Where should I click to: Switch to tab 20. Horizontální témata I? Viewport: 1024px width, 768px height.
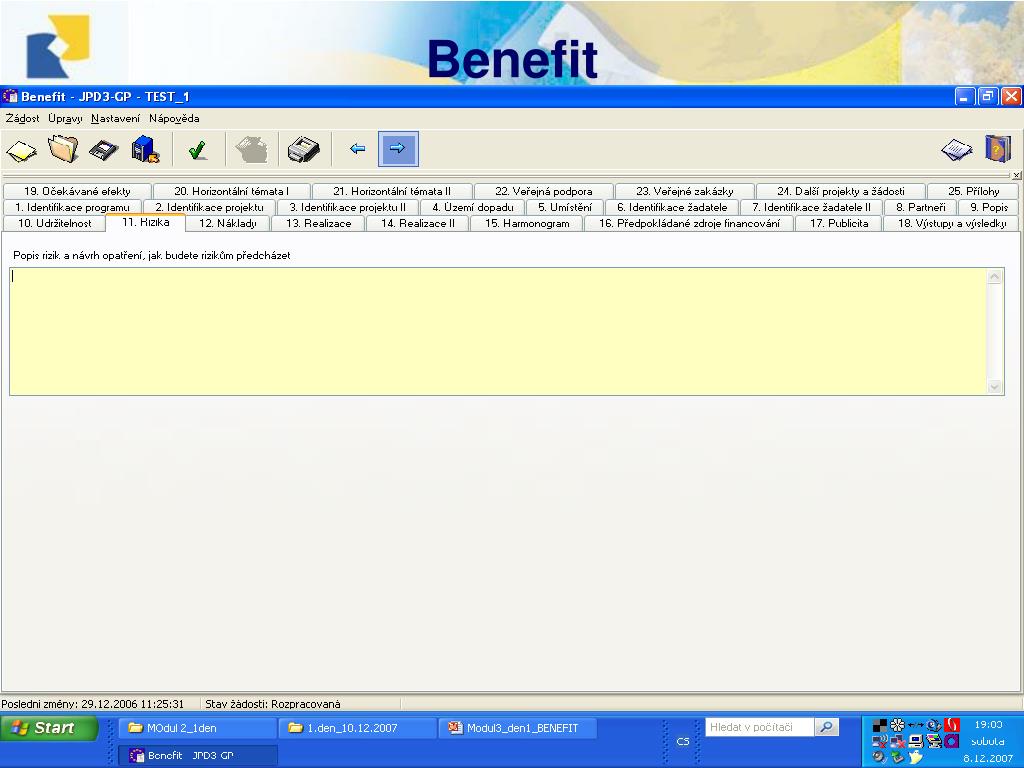pyautogui.click(x=231, y=191)
